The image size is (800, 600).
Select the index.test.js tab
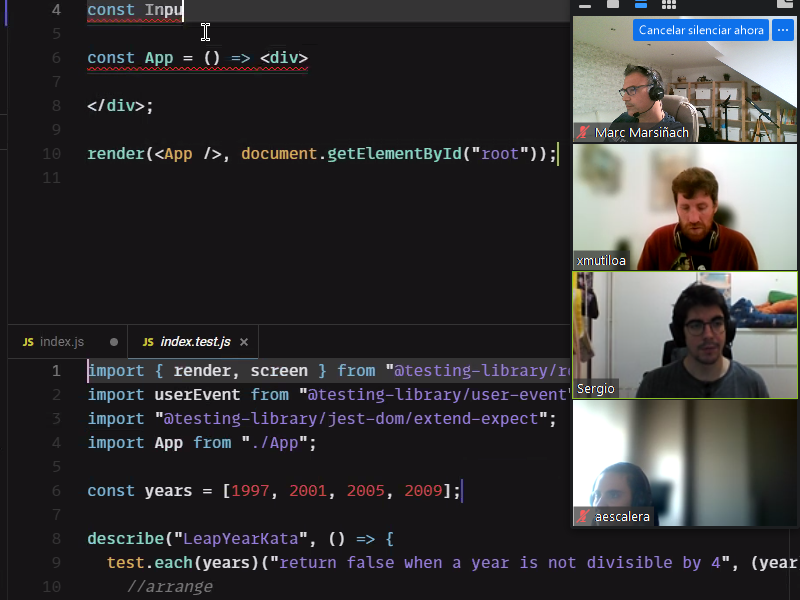tap(193, 342)
